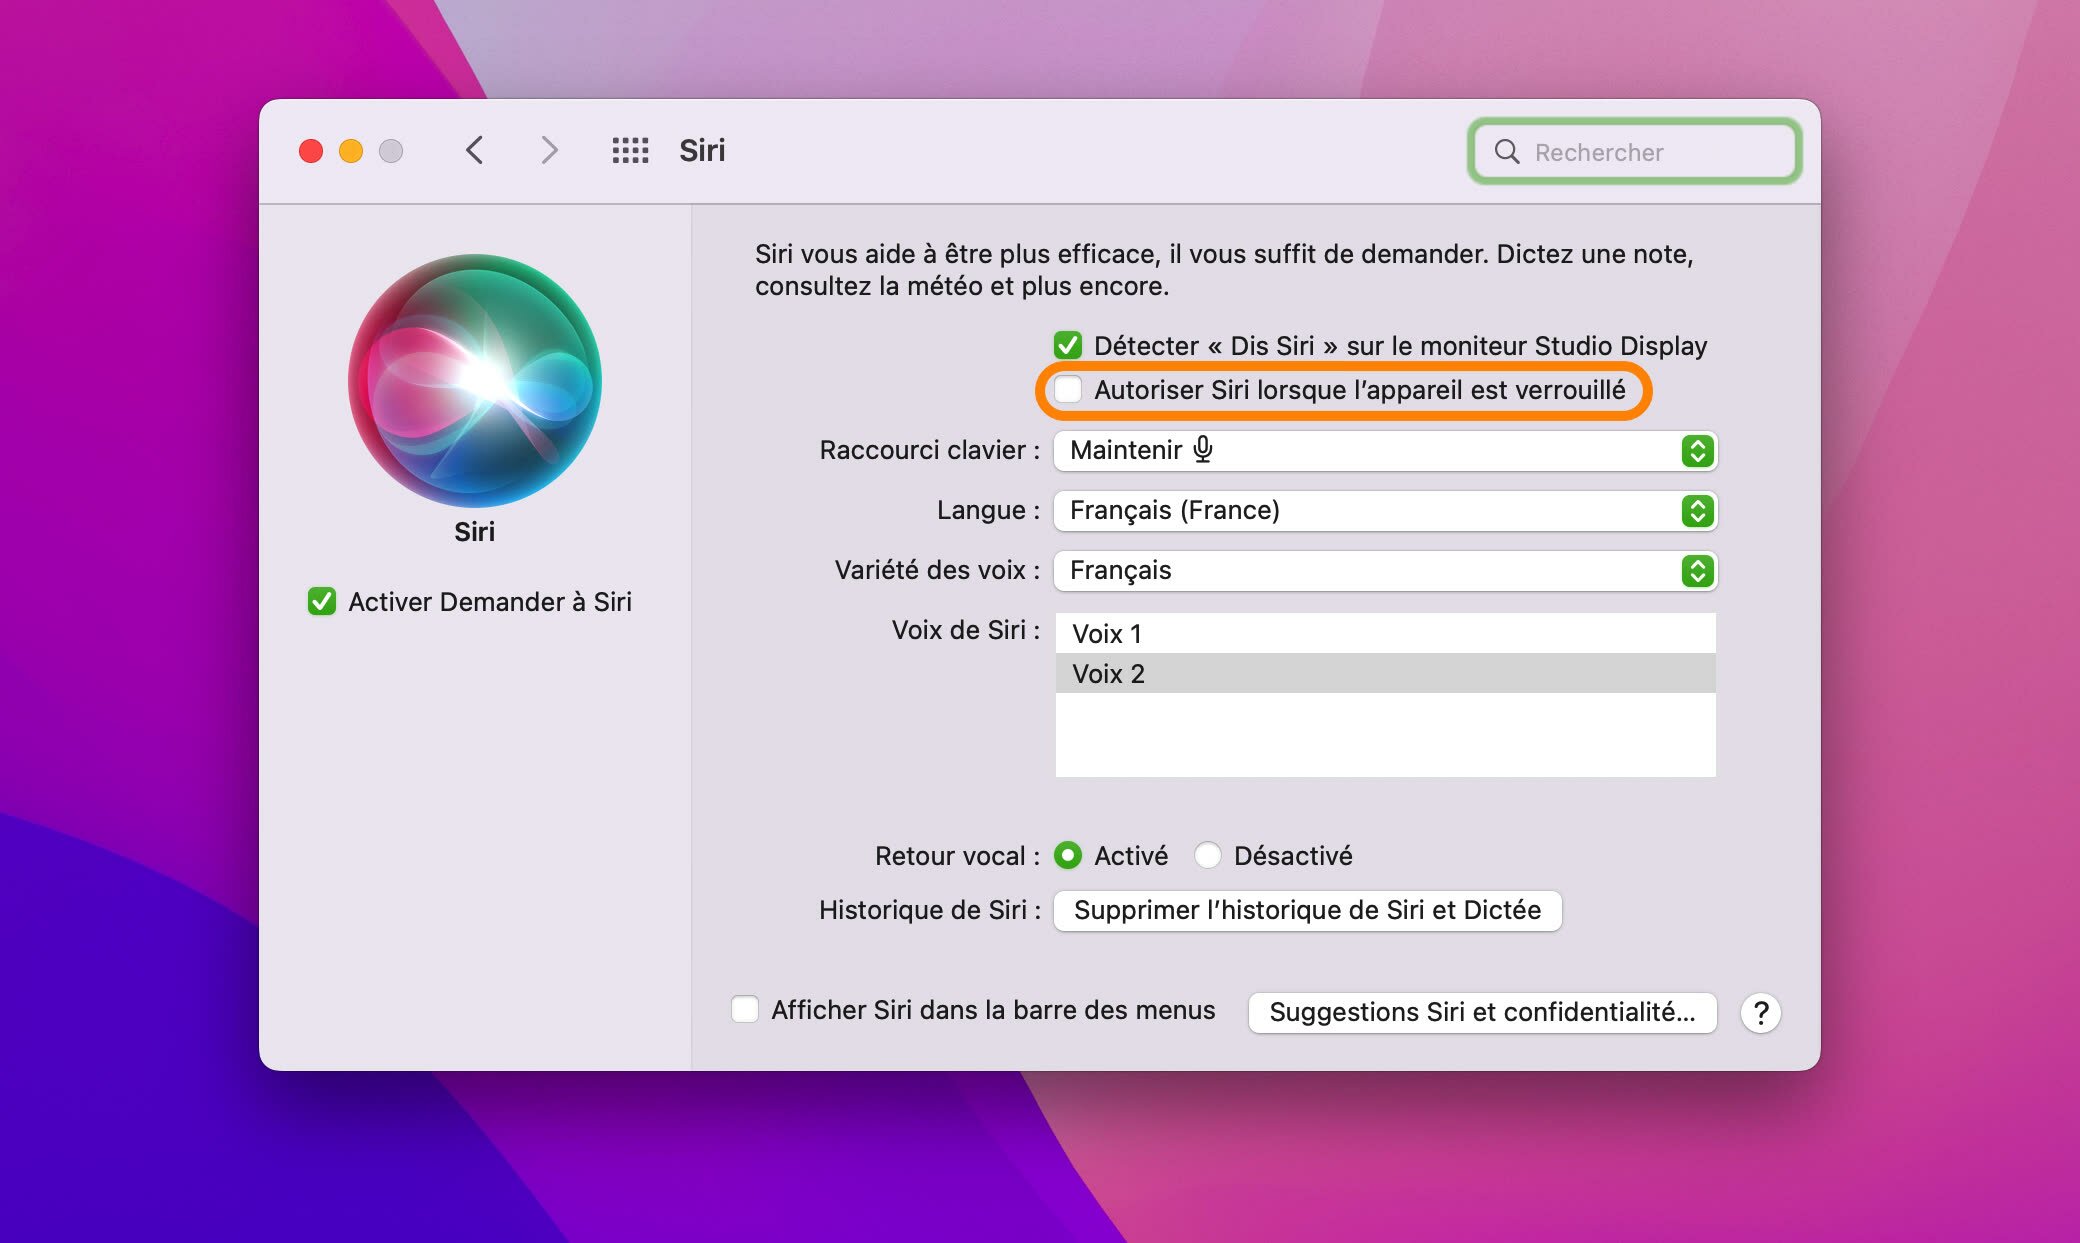The height and width of the screenshot is (1243, 2080).
Task: Click Supprimer l'historique de Siri et Dictée
Action: 1307,911
